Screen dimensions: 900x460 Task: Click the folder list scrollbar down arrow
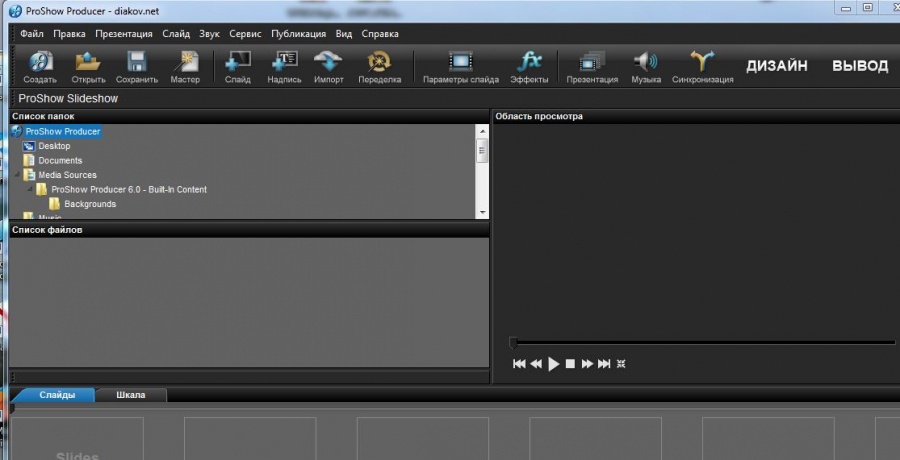[483, 212]
